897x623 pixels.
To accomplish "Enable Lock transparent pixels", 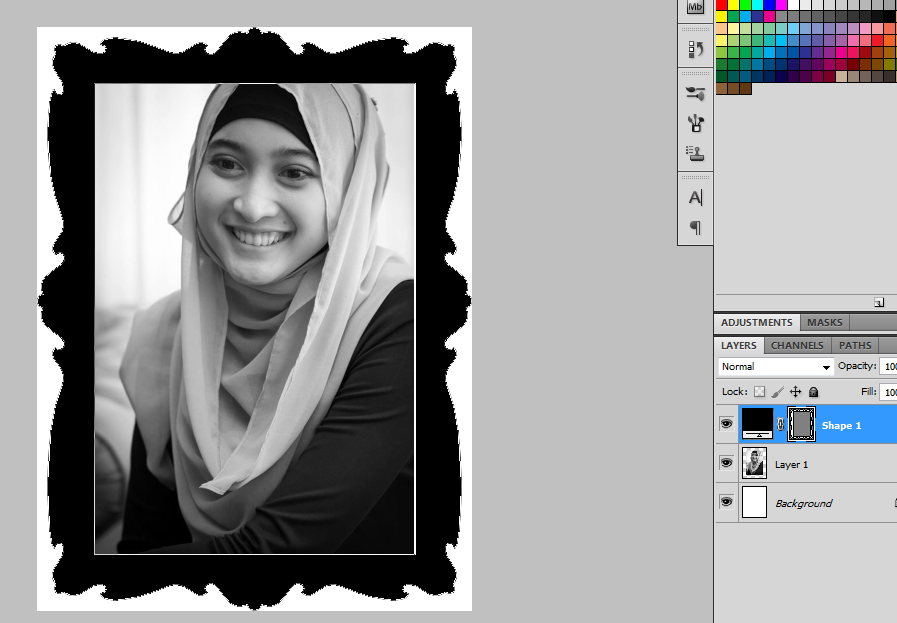I will click(758, 392).
